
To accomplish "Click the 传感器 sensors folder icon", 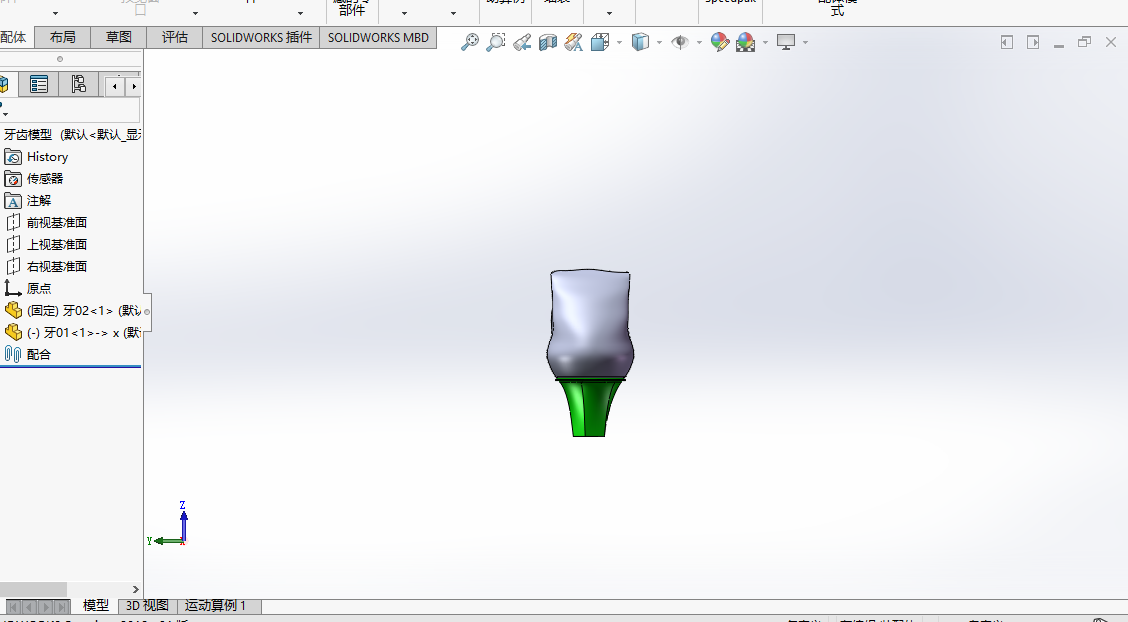I will click(x=13, y=178).
